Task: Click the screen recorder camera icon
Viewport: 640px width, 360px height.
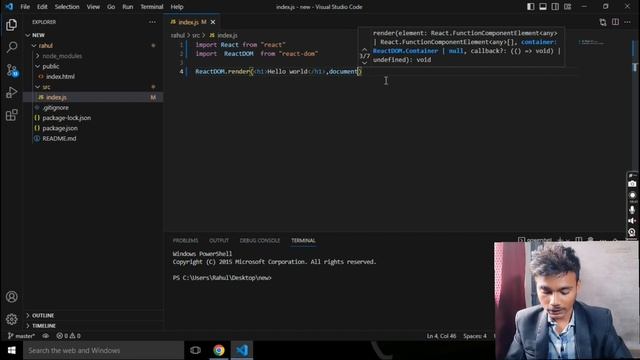Action: 632,184
